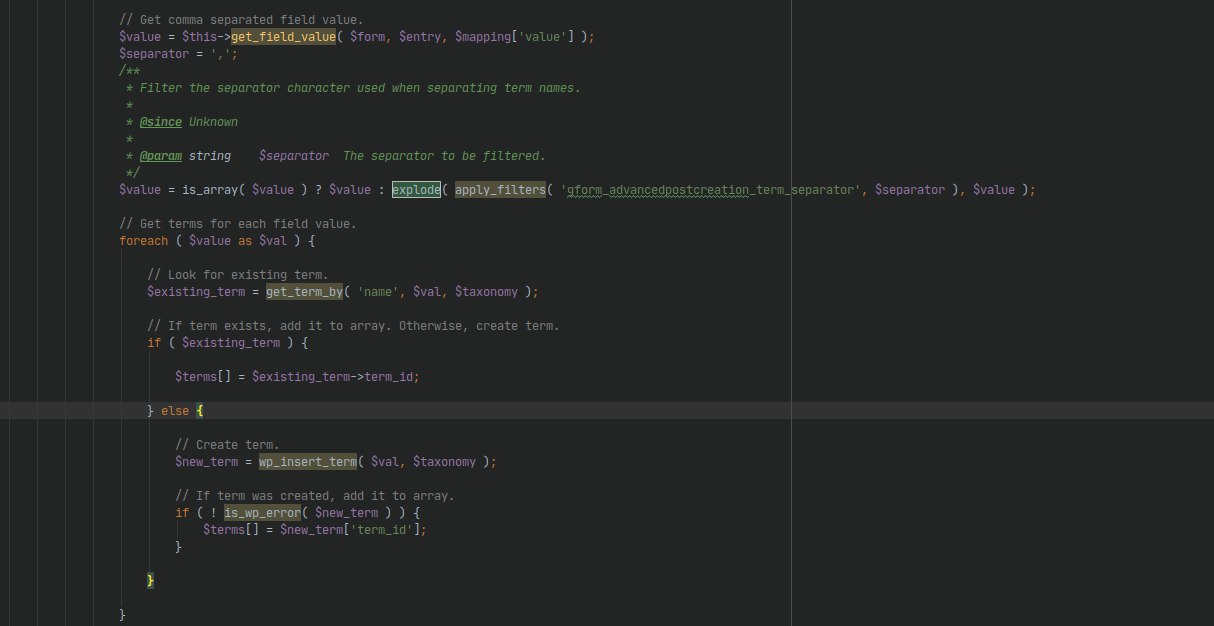Click the apply_filters function call
Viewport: 1214px width, 626px height.
pos(500,190)
